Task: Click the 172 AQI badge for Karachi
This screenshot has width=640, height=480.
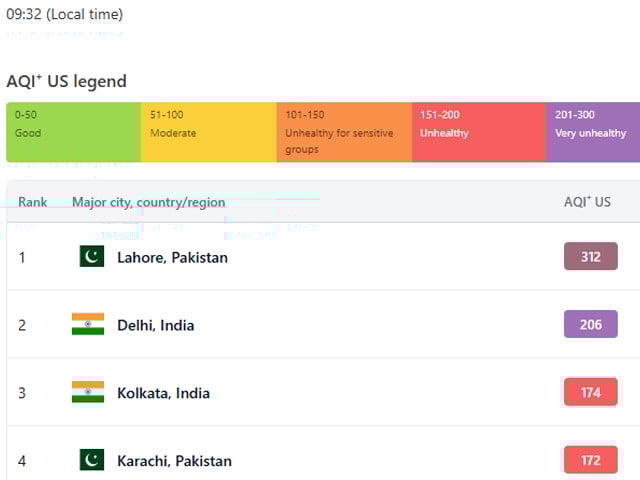Action: [590, 461]
